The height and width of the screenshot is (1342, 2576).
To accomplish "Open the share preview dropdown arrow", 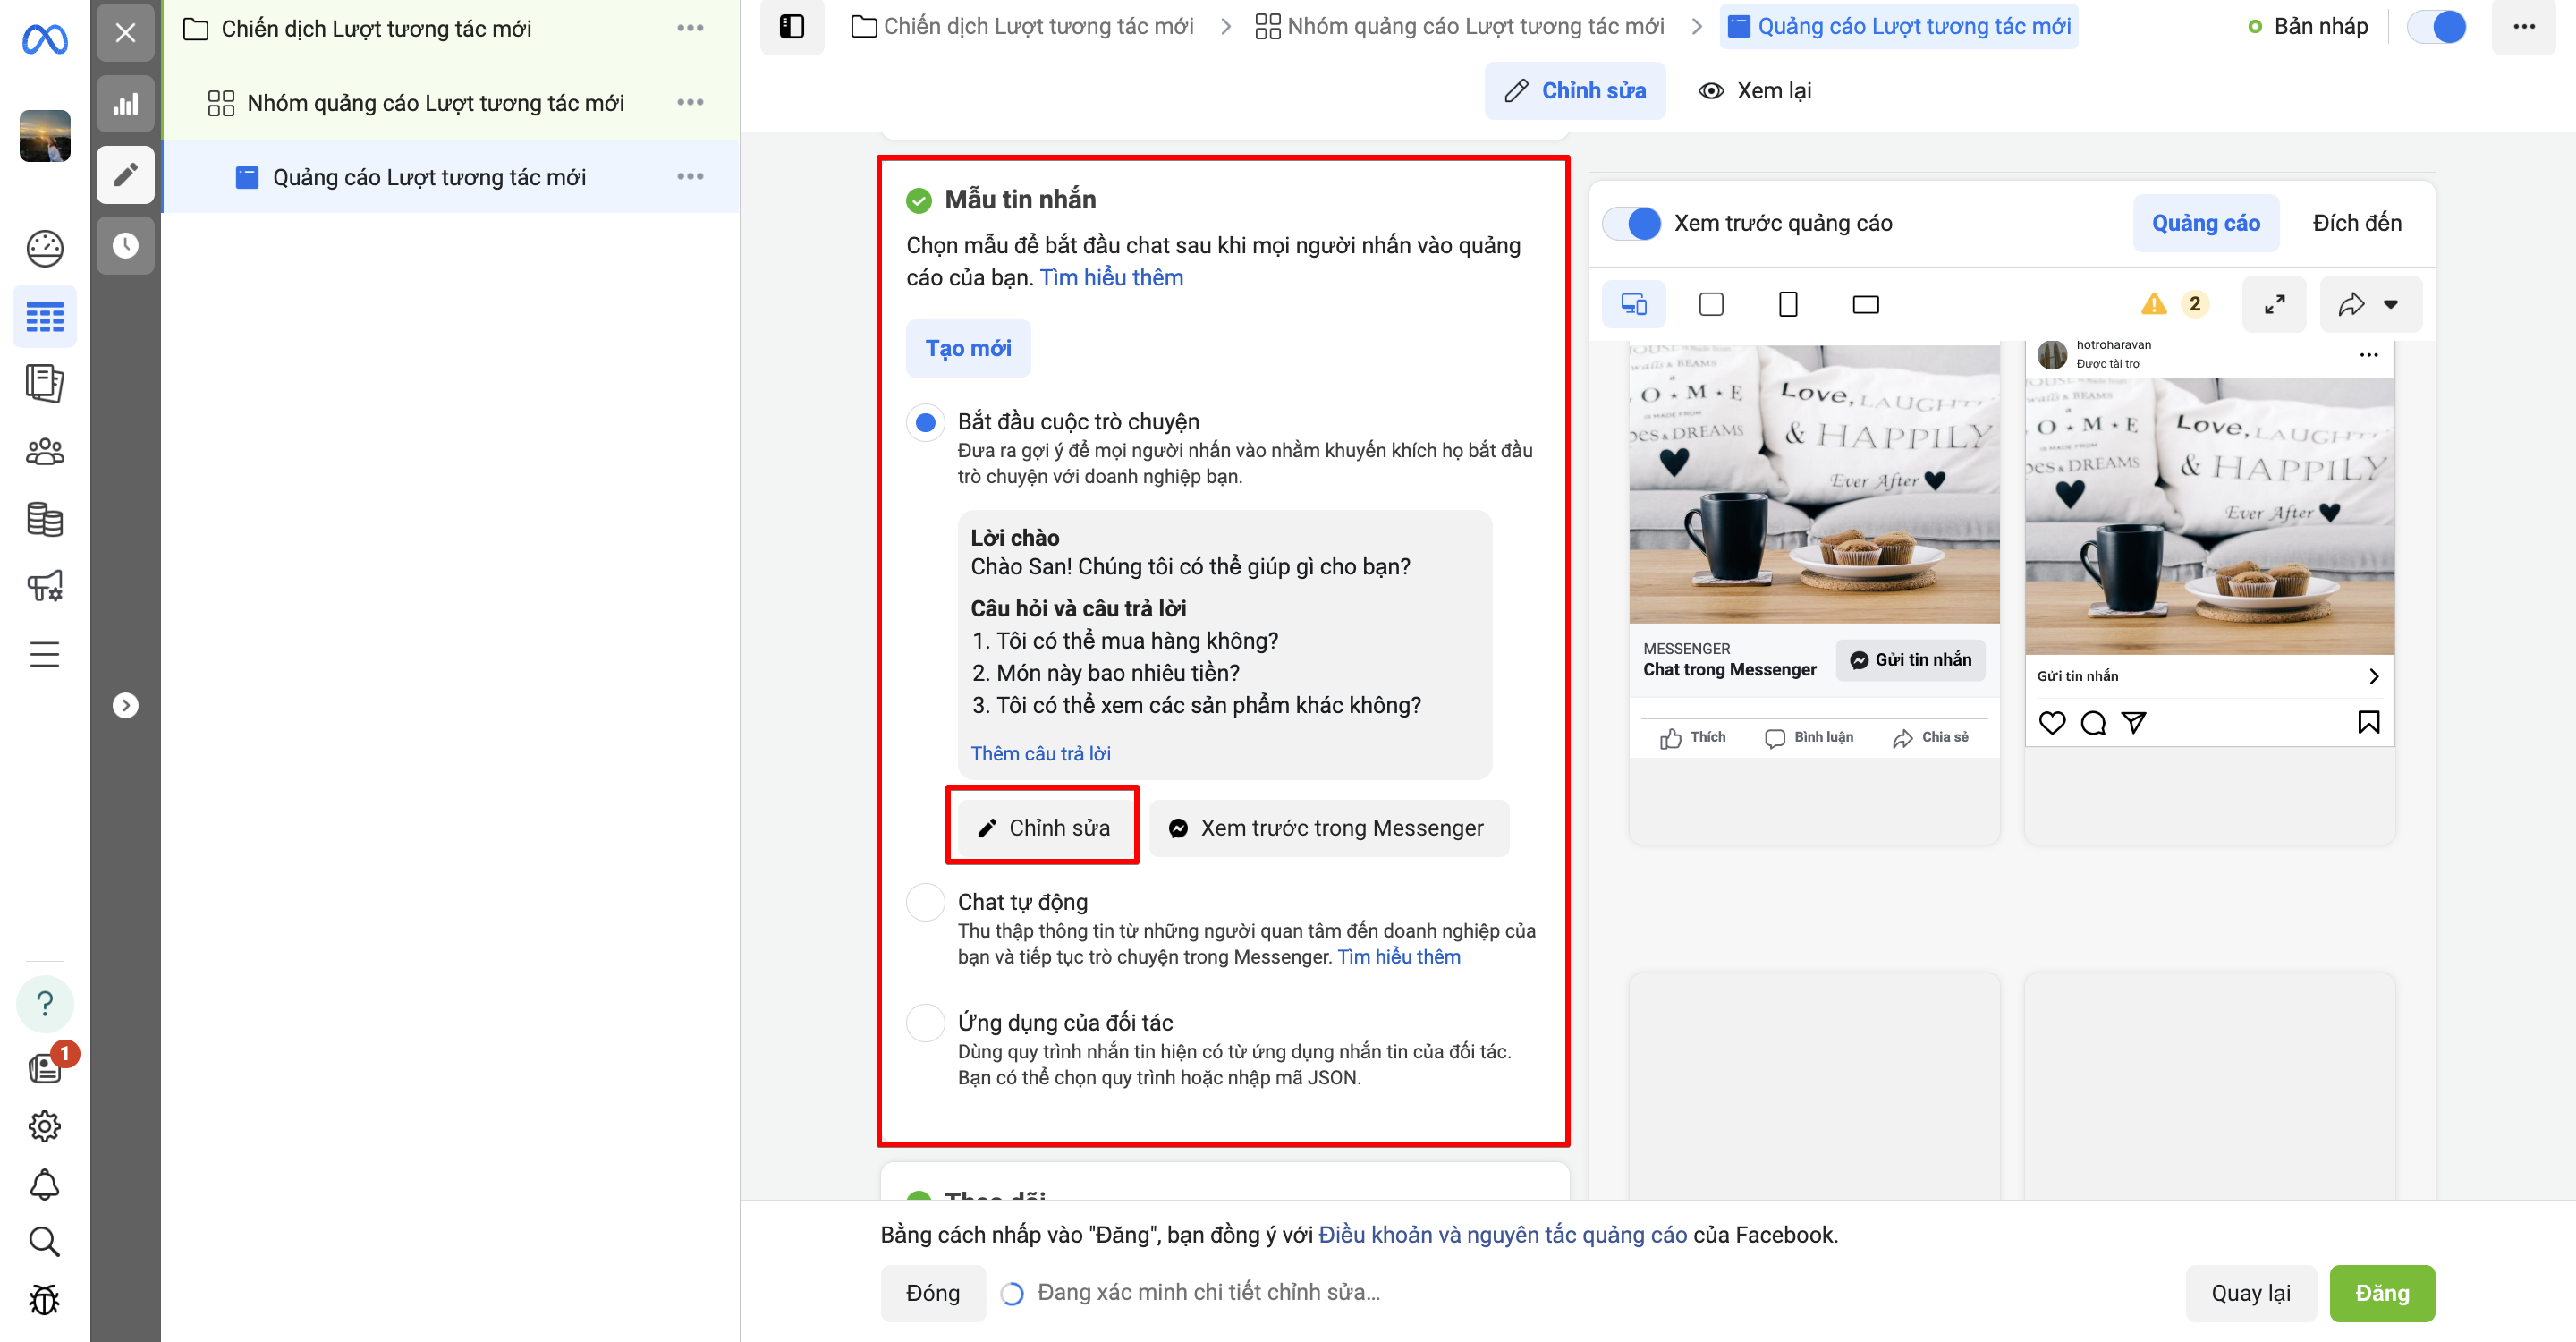I will (2391, 304).
